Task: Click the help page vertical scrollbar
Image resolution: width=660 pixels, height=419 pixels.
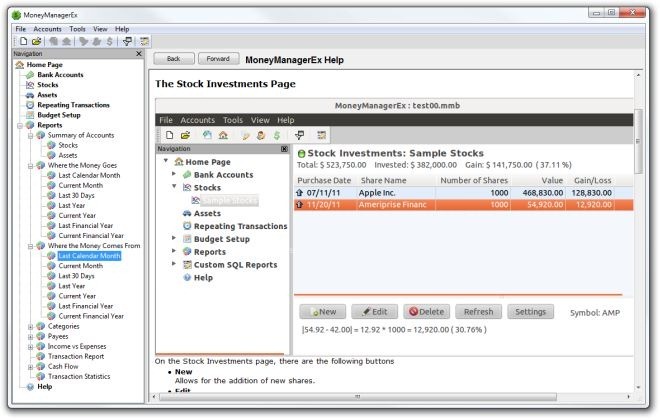Action: click(638, 230)
